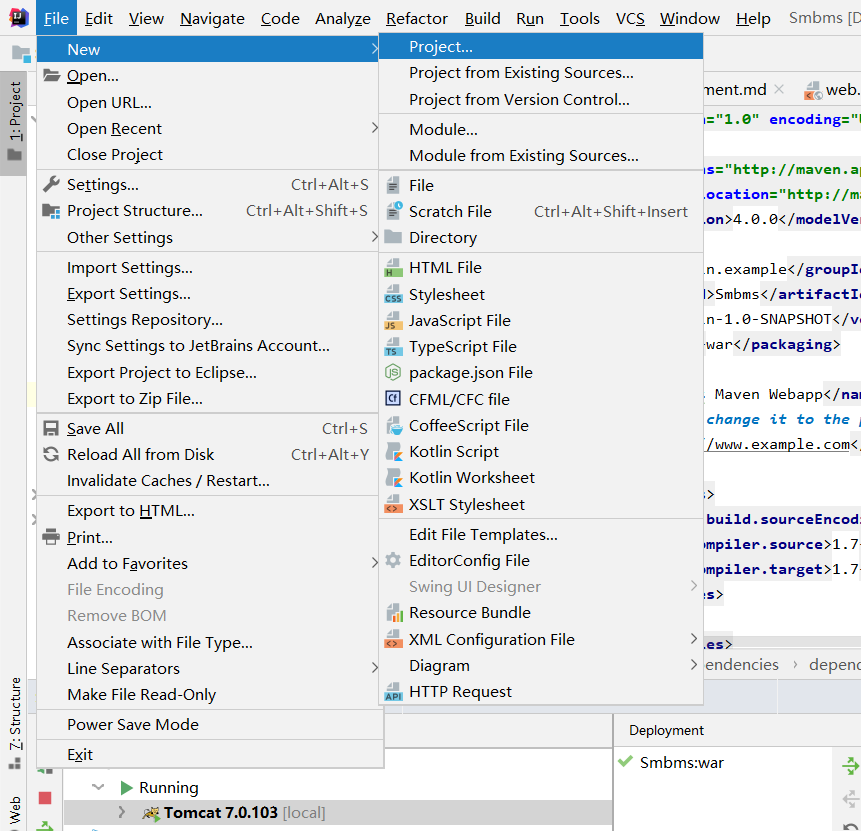
Task: Choose Associate with File Type...
Action: click(210, 642)
